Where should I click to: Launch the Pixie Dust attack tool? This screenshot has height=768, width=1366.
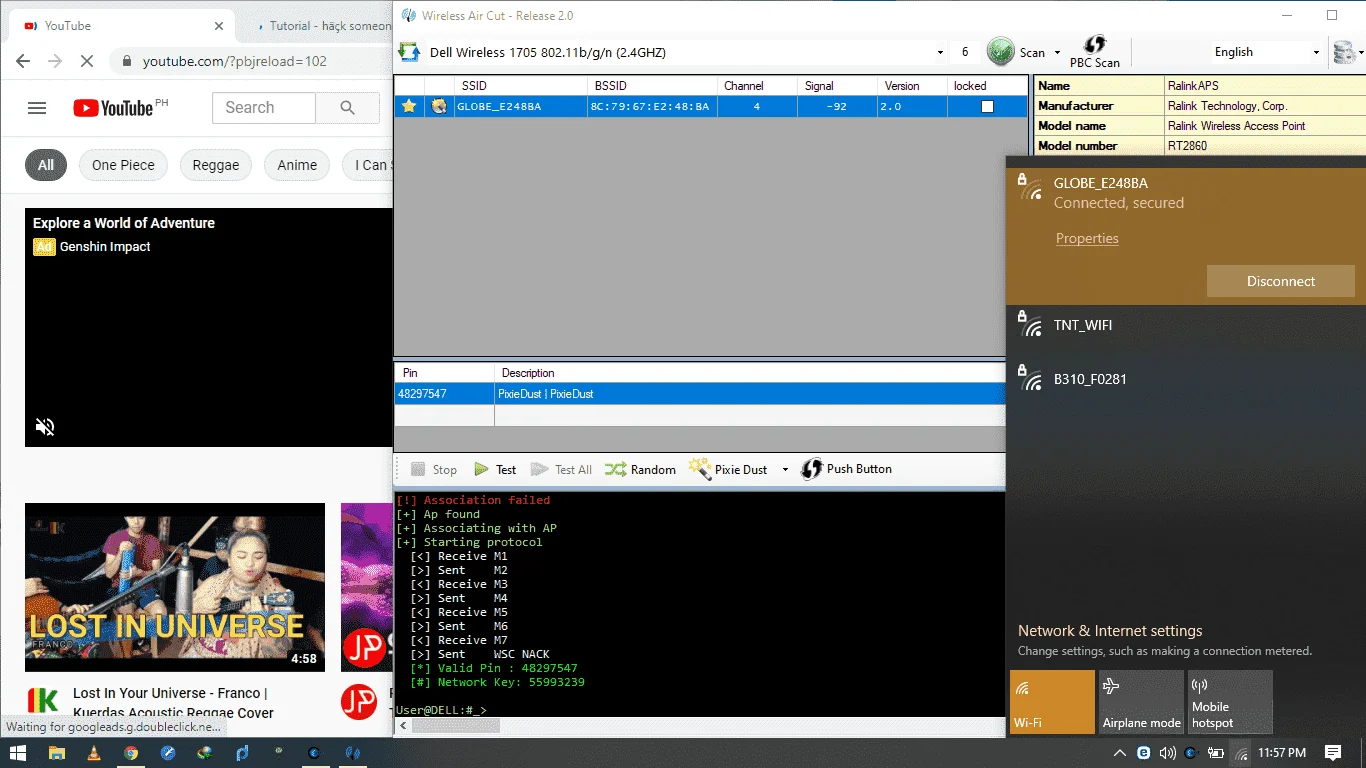728,469
